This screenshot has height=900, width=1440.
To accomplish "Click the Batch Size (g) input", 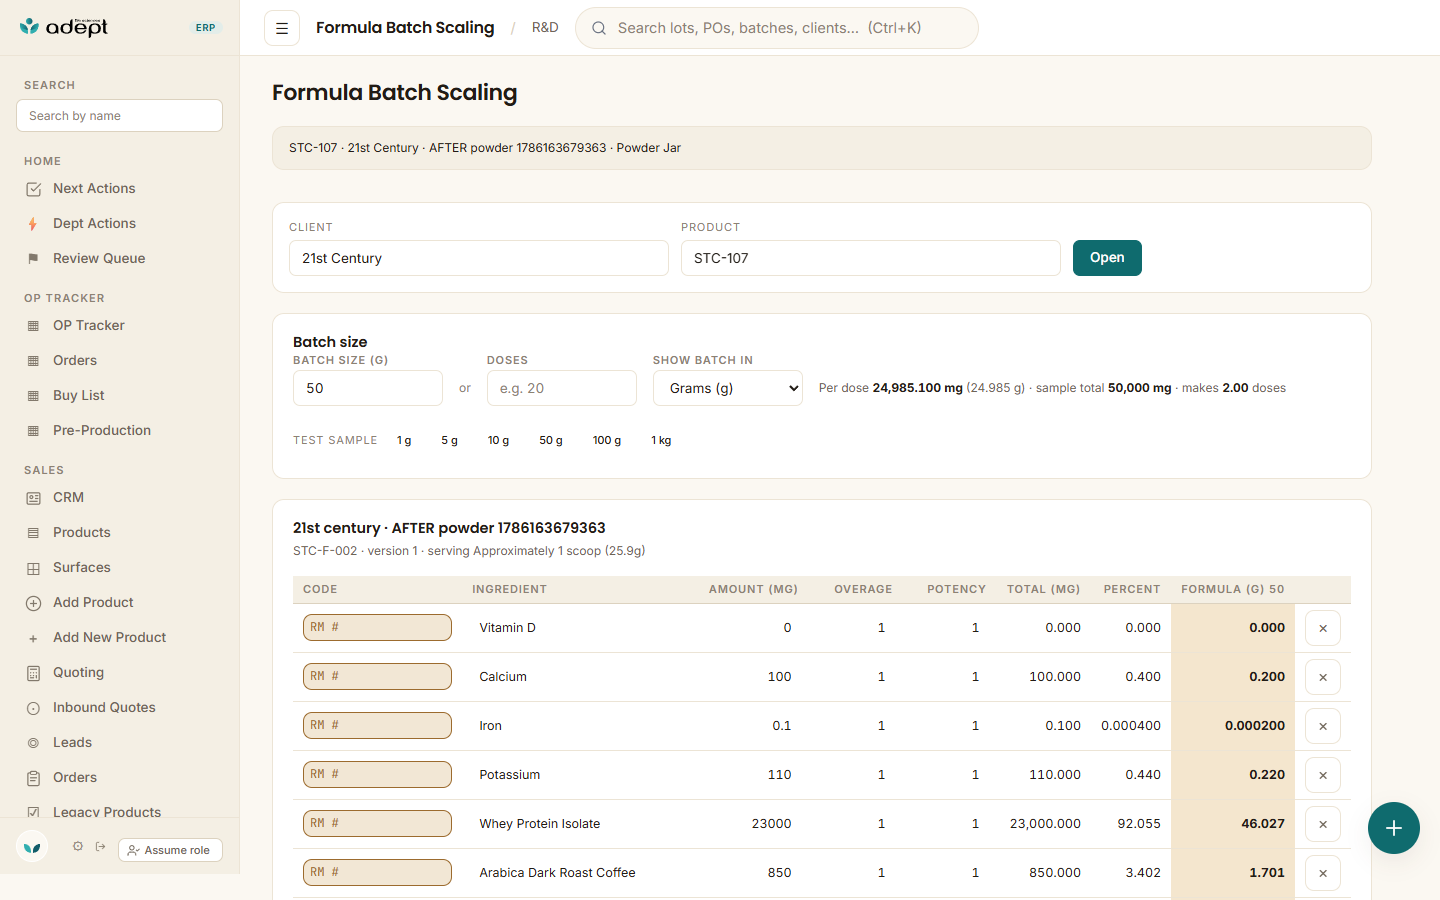I will click(368, 388).
